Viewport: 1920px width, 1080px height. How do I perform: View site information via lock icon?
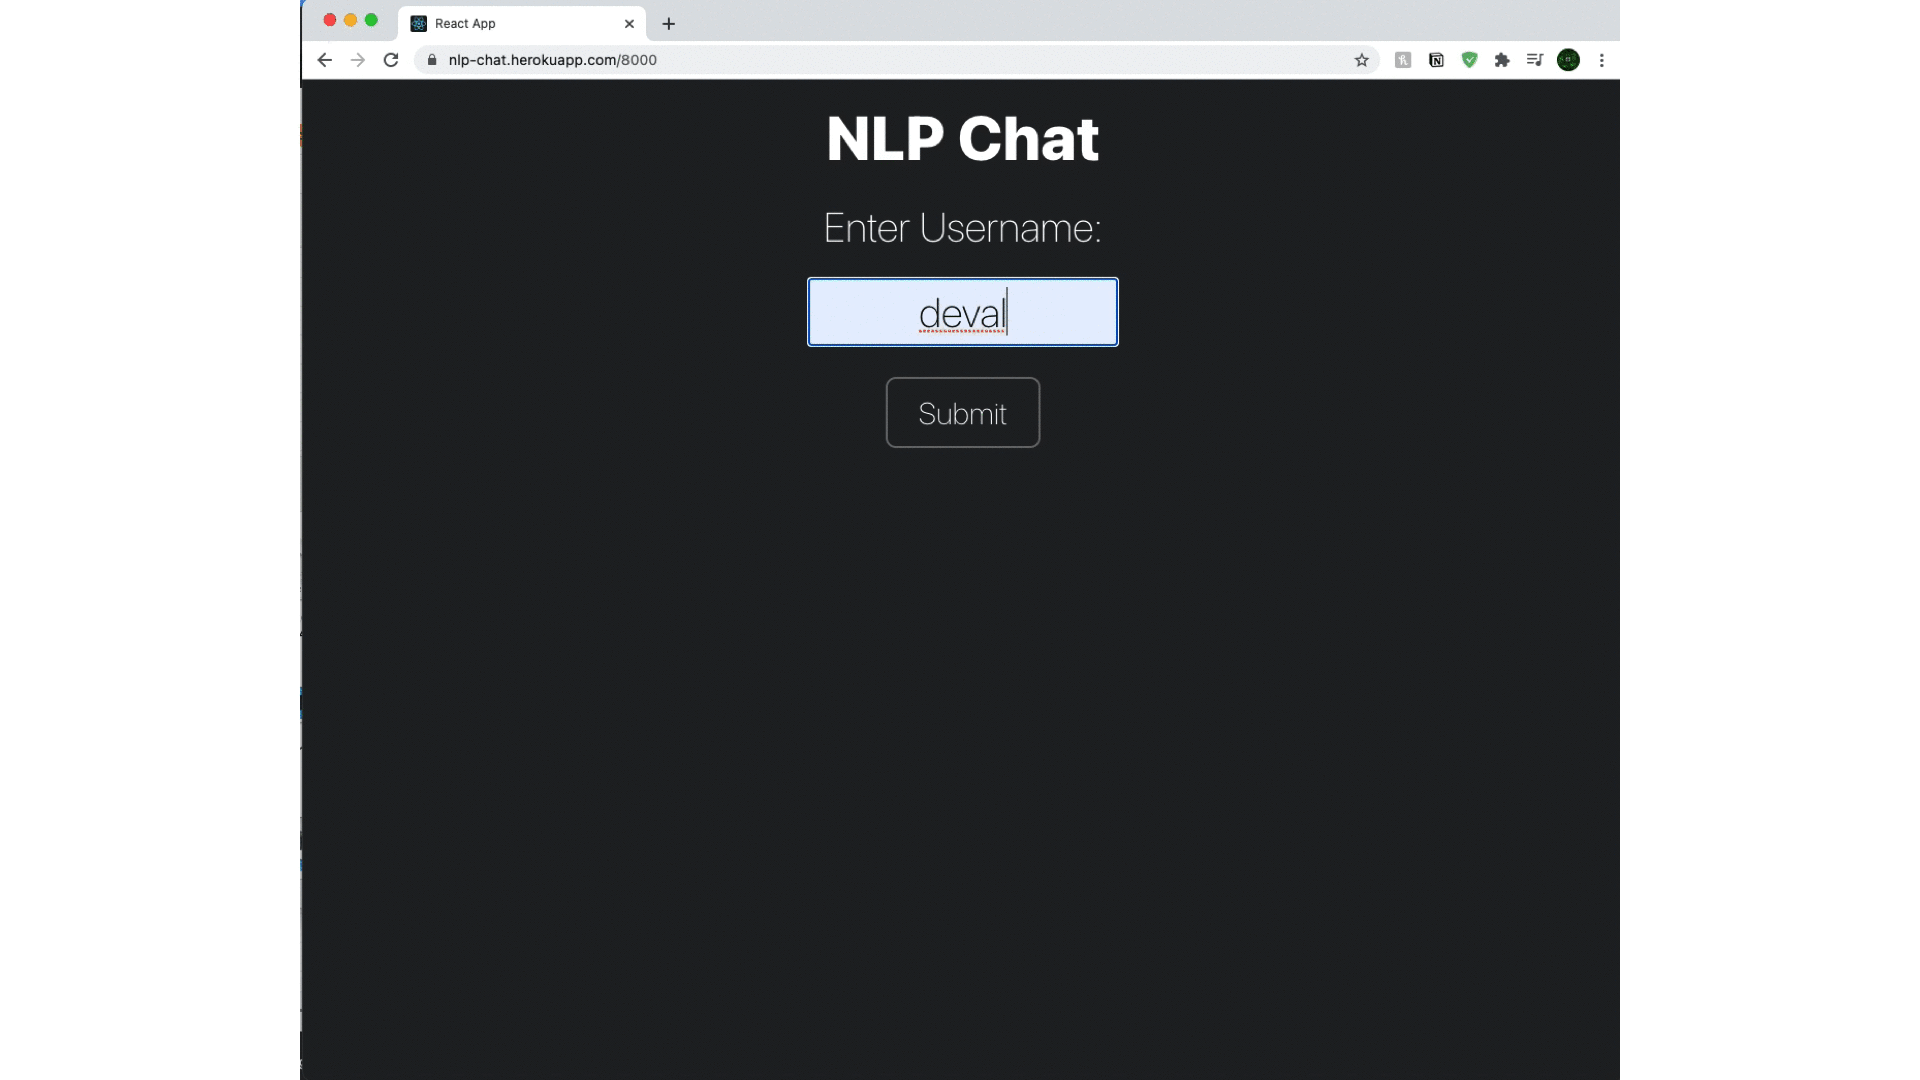[x=432, y=60]
